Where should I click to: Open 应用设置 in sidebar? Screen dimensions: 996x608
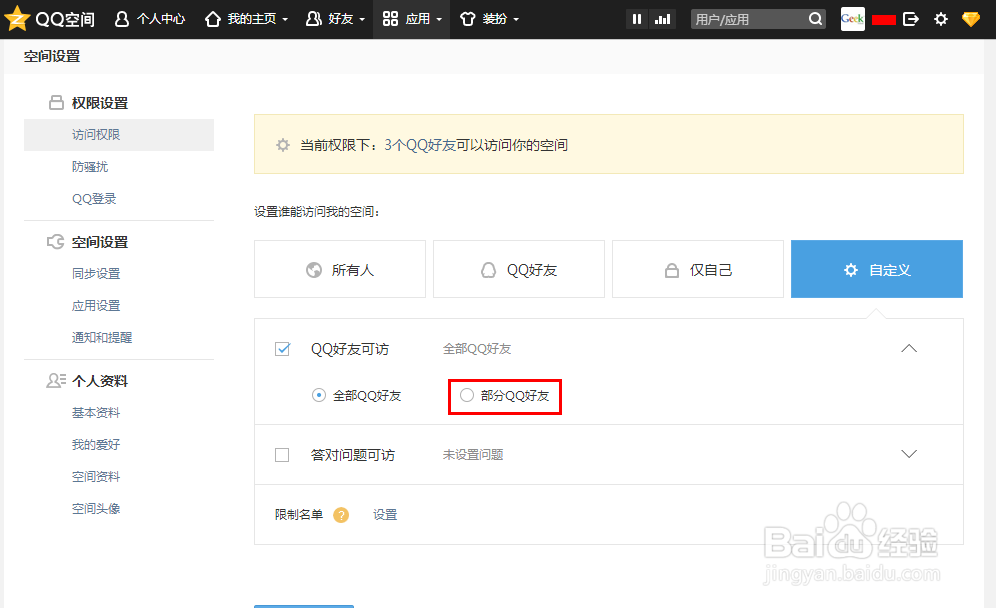[x=96, y=306]
